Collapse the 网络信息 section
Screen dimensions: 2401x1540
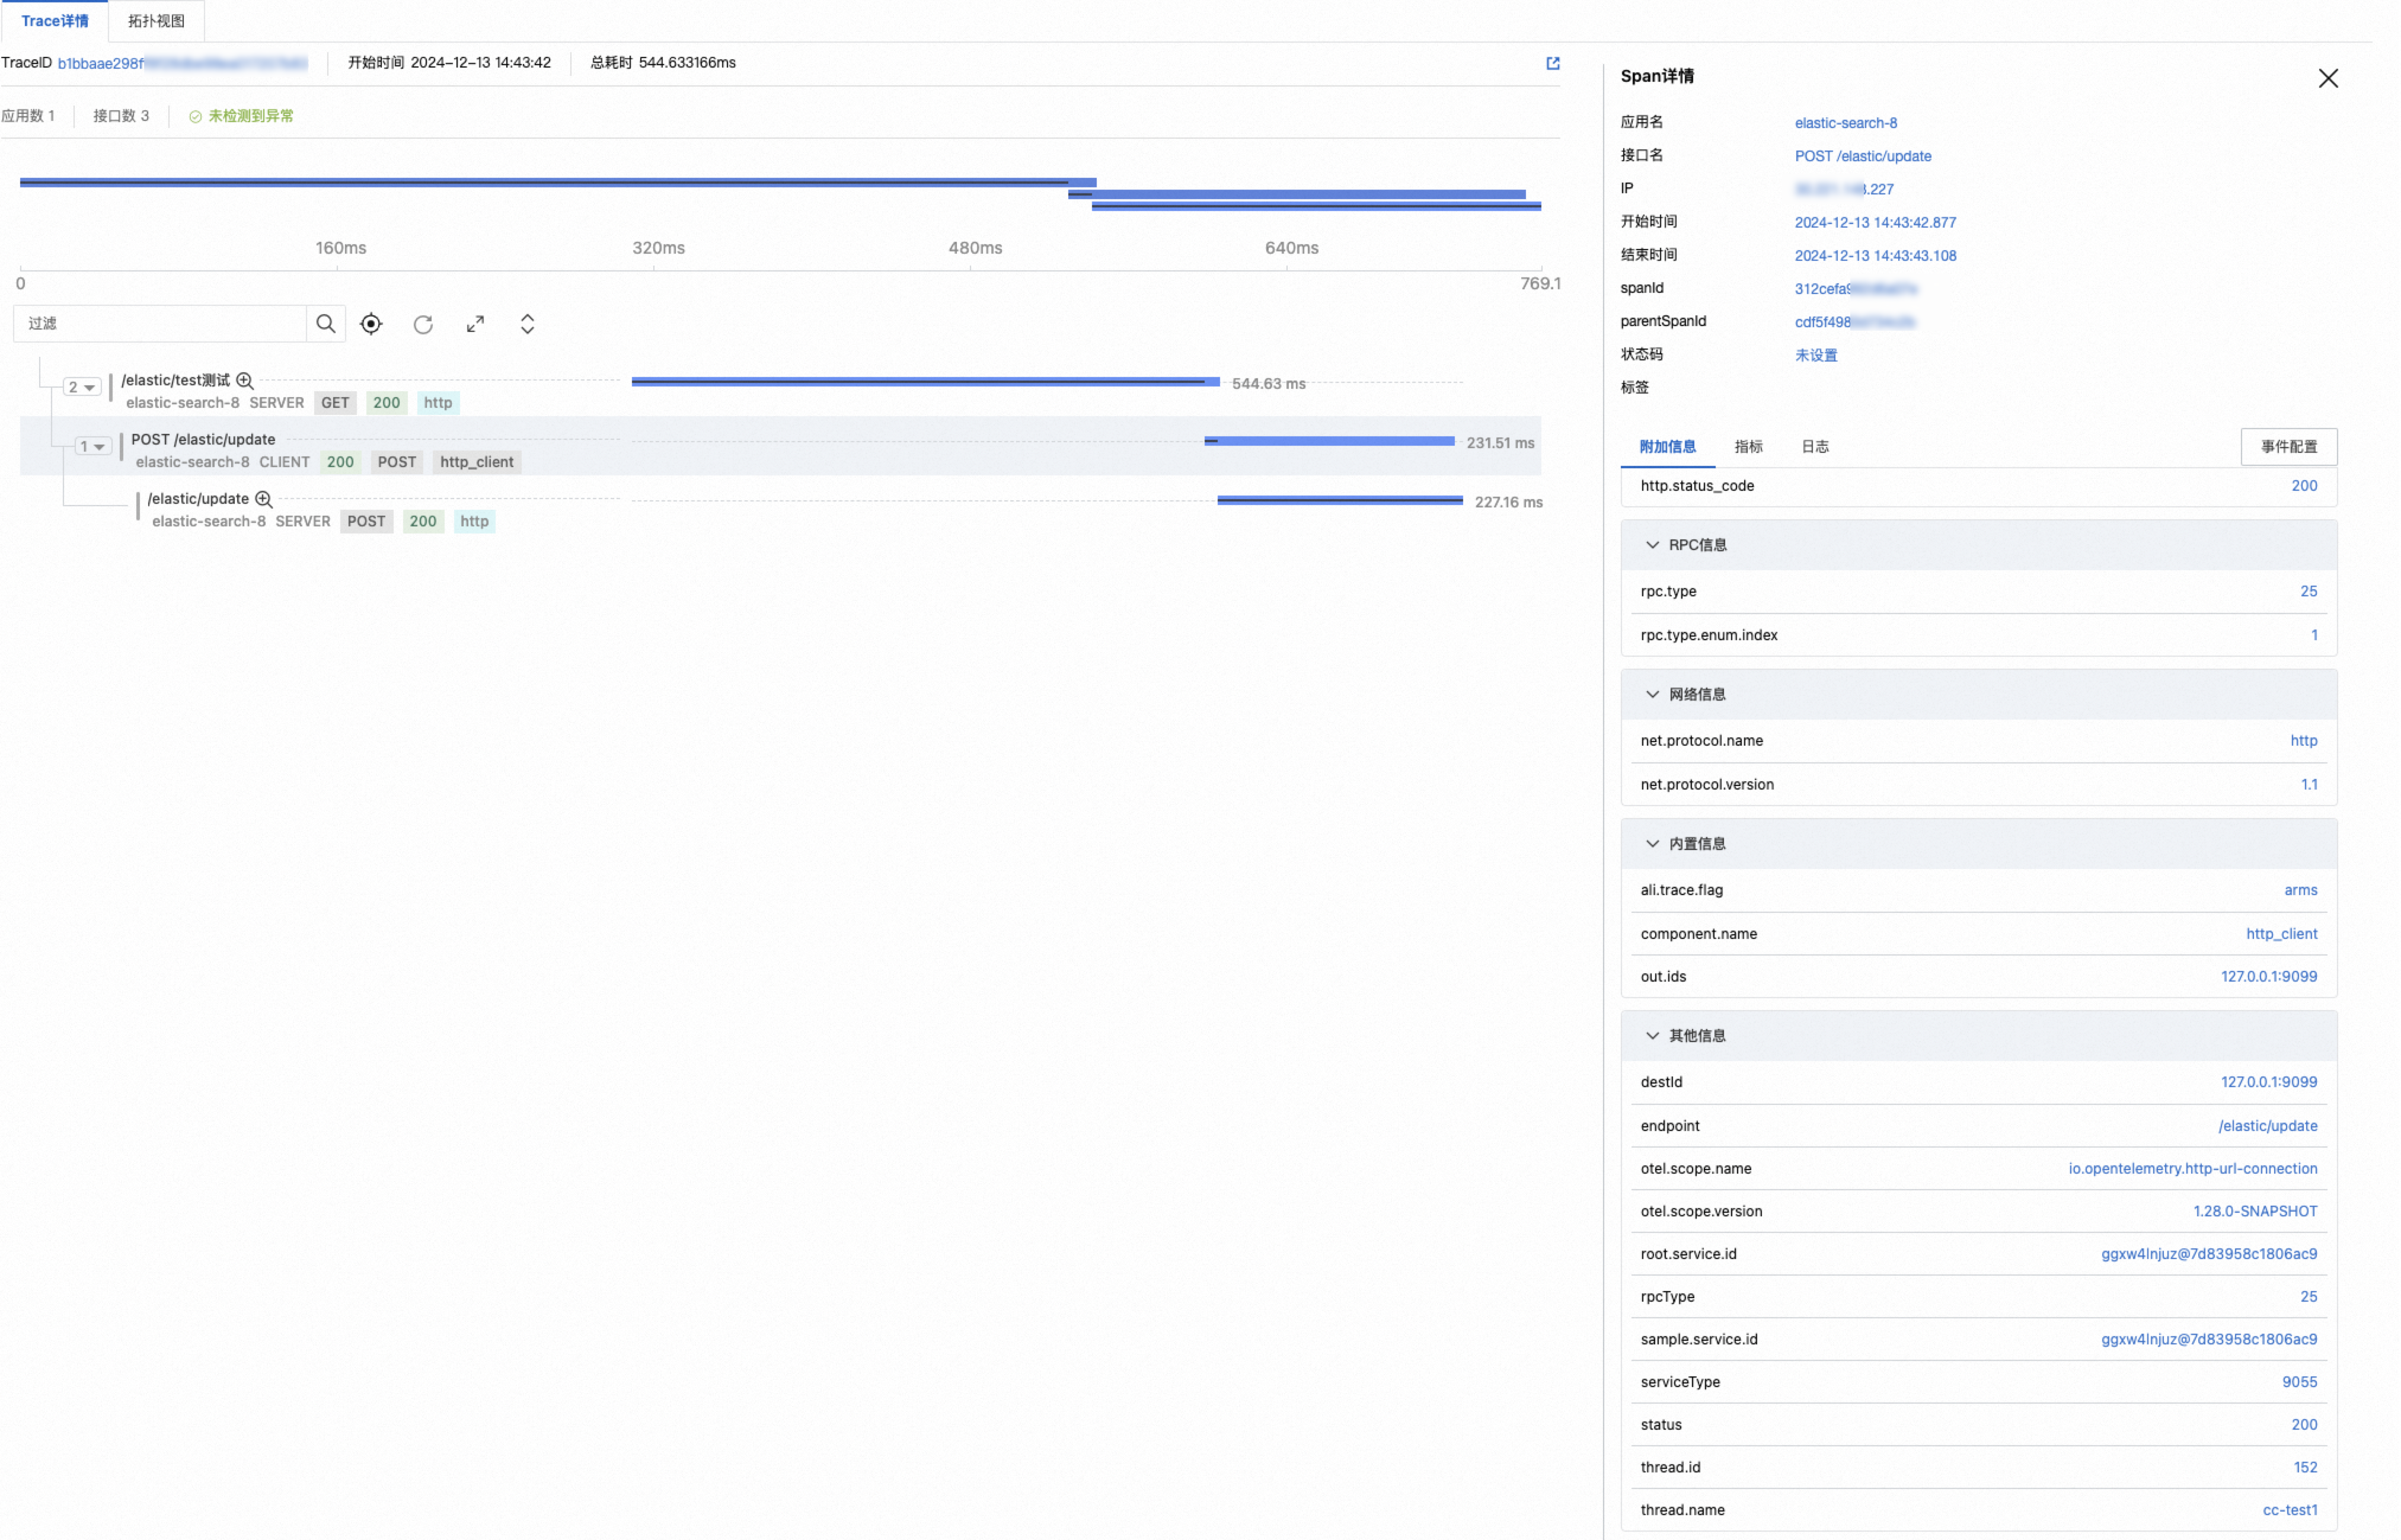pos(1652,694)
